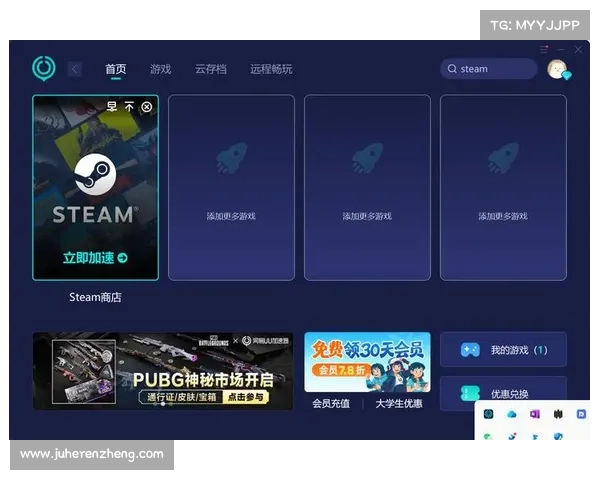Click blue D icon in tray popup
Viewport: 600px width, 480px height.
pos(581,414)
